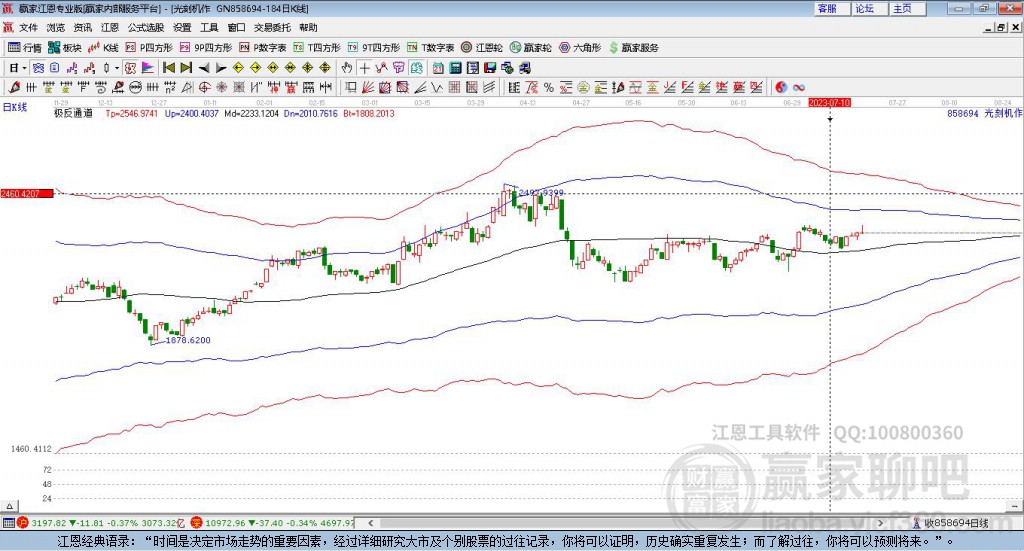Click the calendar date icon
1024x551 pixels.
coord(438,68)
